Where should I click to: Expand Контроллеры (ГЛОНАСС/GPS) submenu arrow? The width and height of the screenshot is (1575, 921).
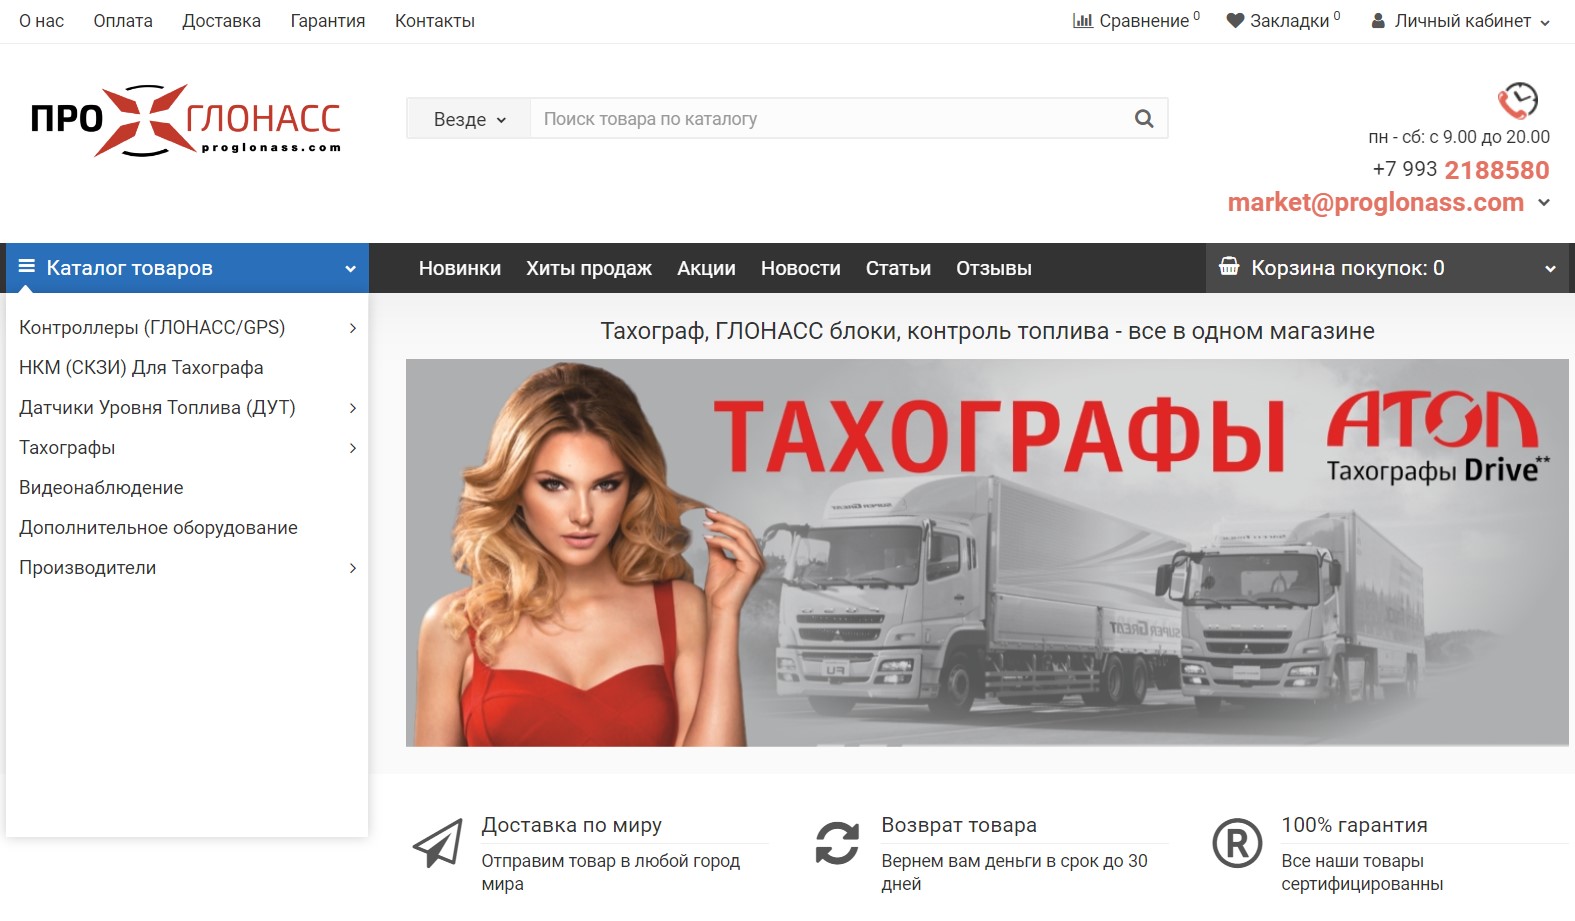tap(353, 328)
